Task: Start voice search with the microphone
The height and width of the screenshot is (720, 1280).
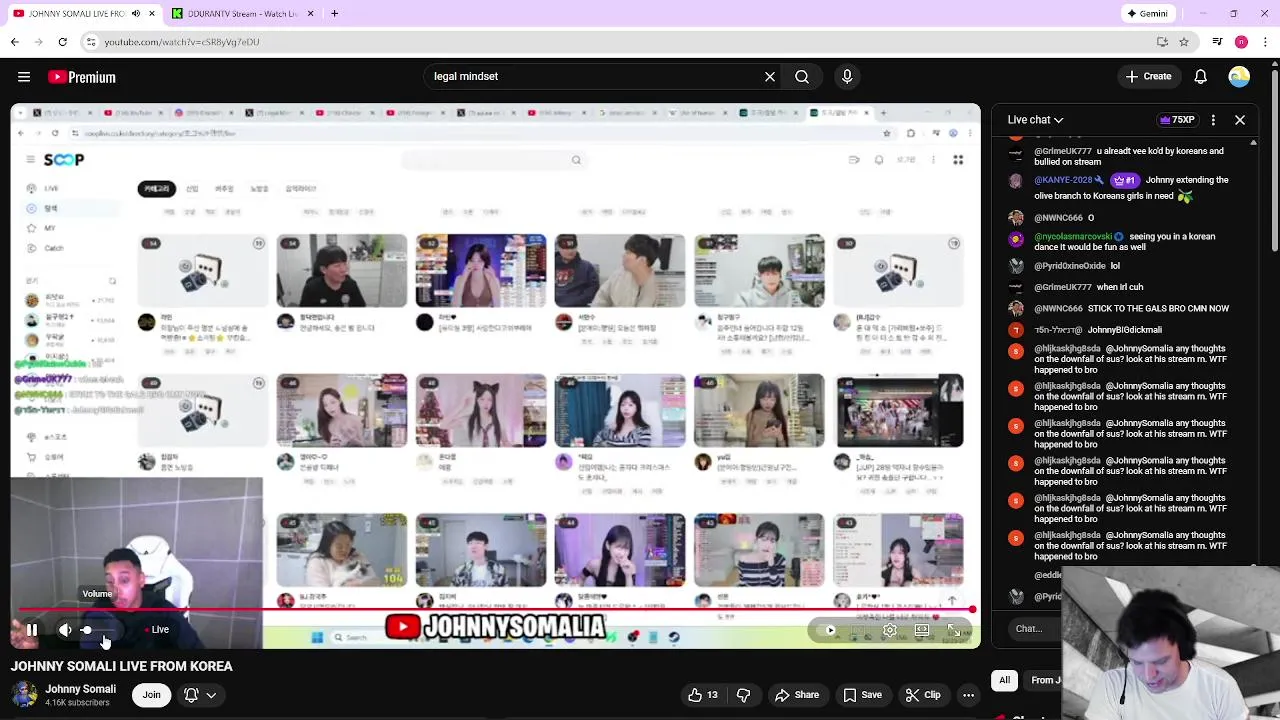Action: pyautogui.click(x=847, y=76)
